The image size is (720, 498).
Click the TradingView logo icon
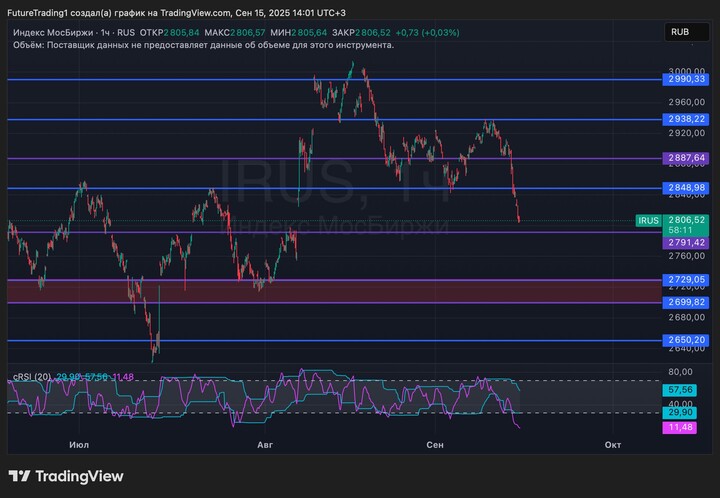click(x=19, y=476)
